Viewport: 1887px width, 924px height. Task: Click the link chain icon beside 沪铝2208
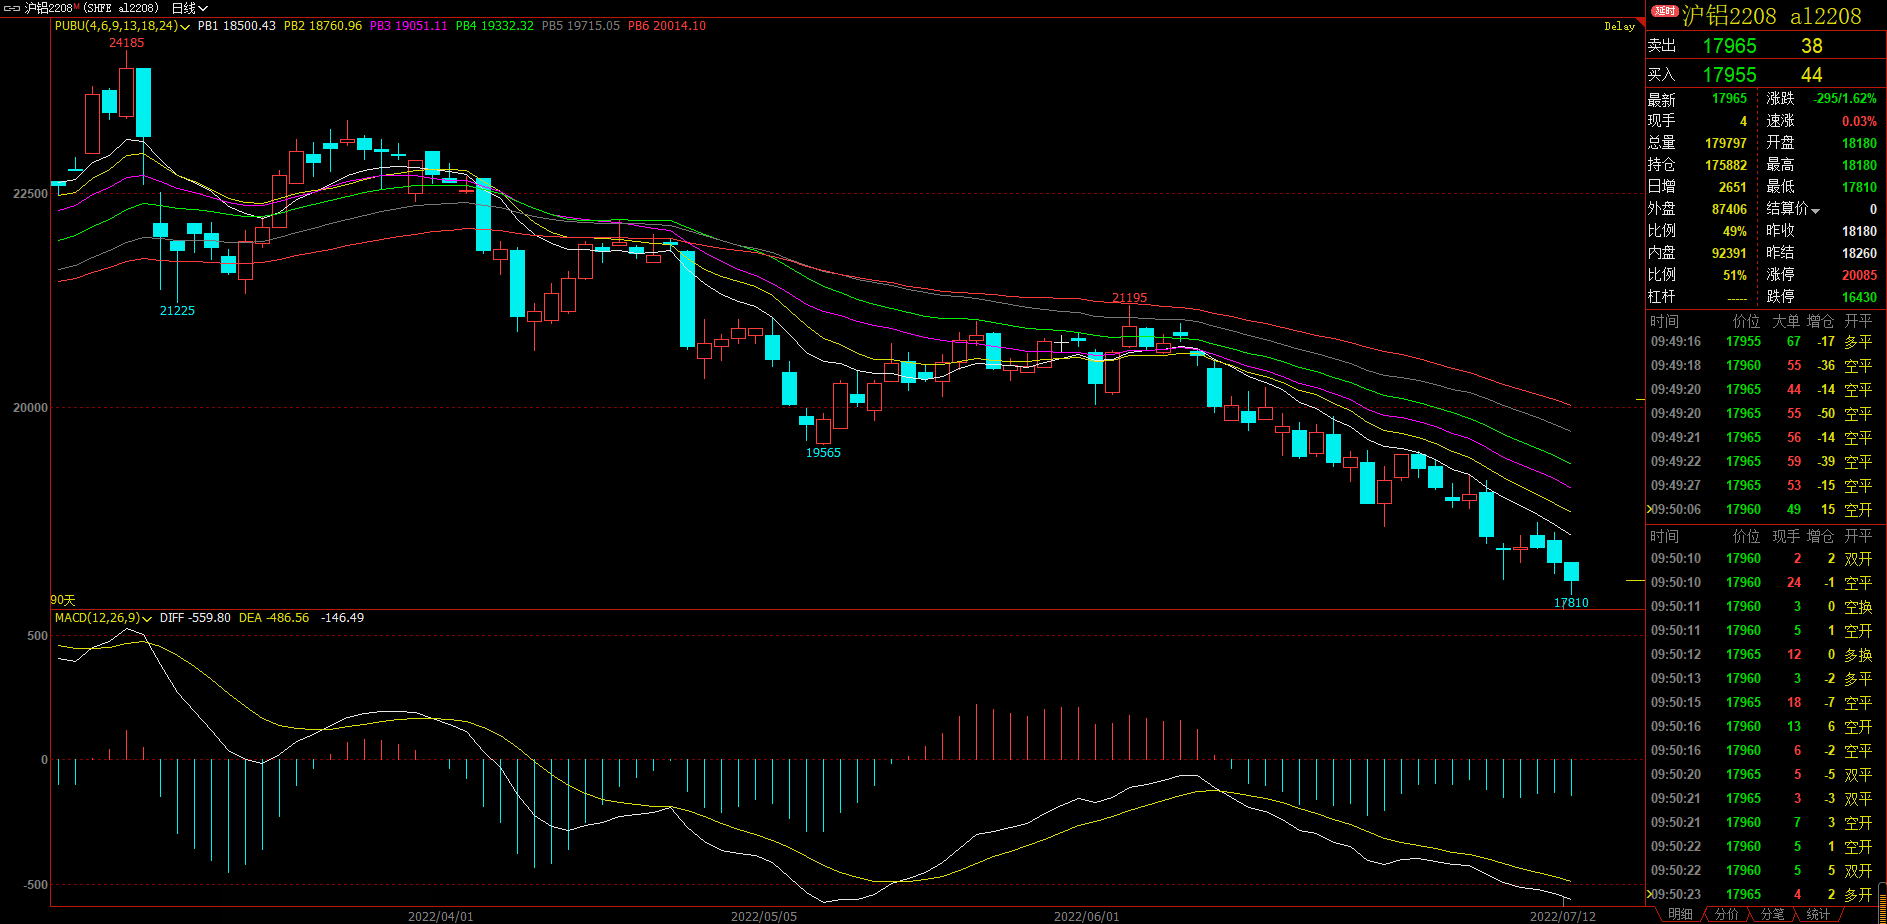click(x=12, y=8)
